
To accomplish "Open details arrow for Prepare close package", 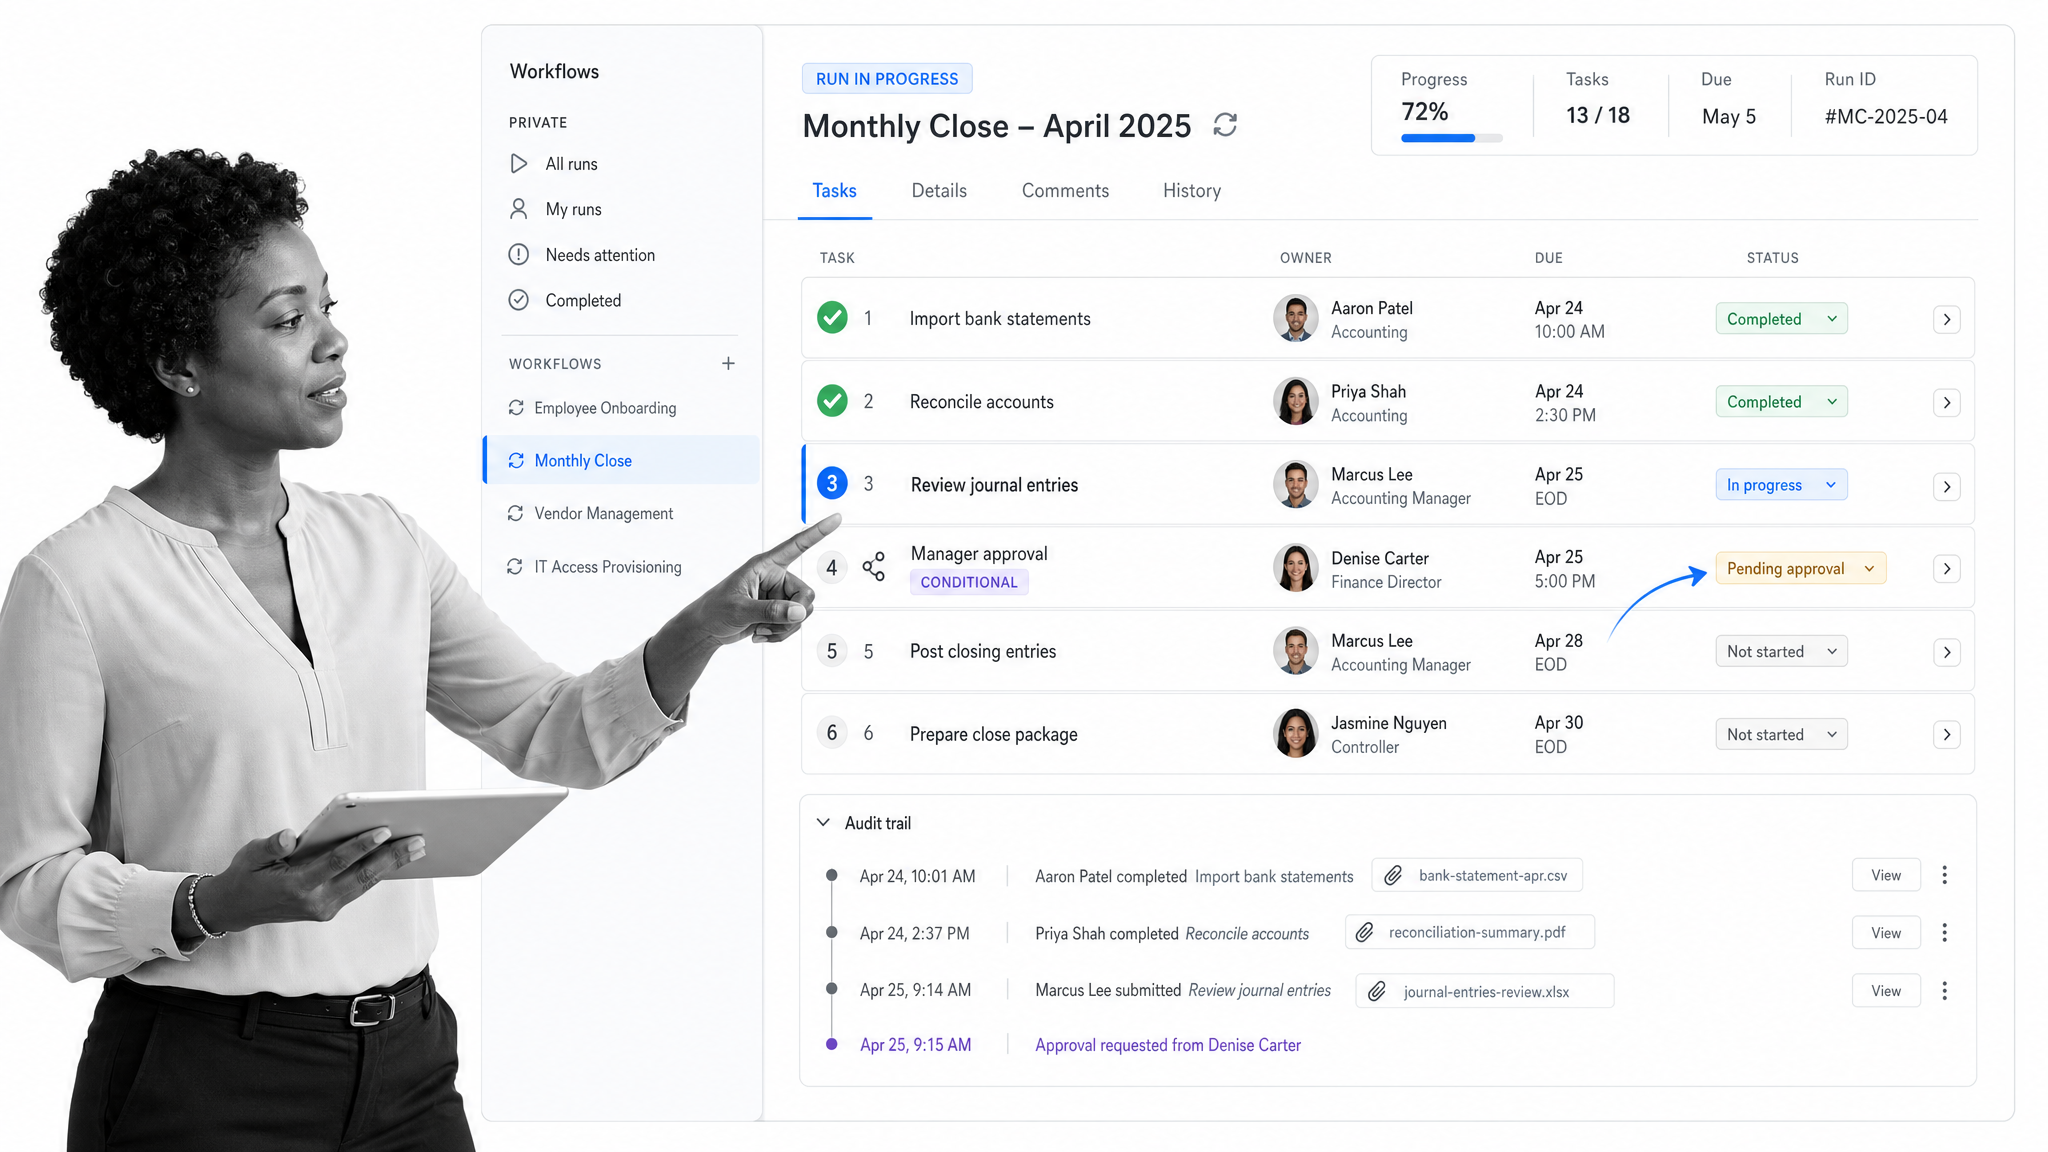I will point(1946,735).
